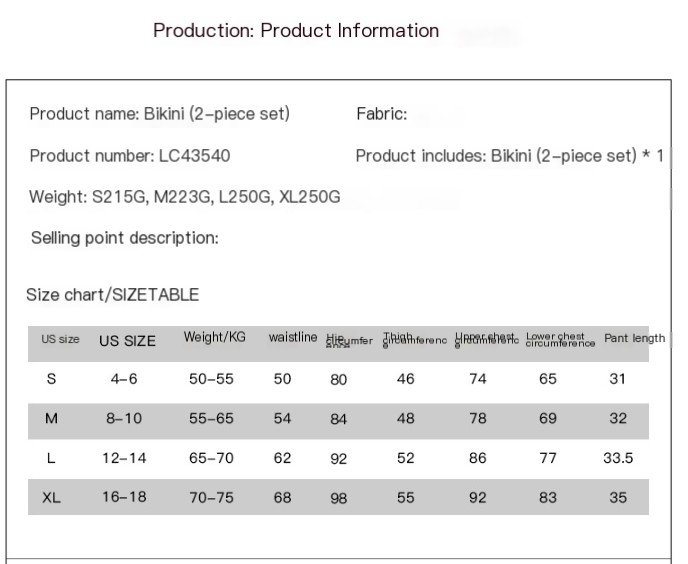Click the Fabric label

point(382,114)
